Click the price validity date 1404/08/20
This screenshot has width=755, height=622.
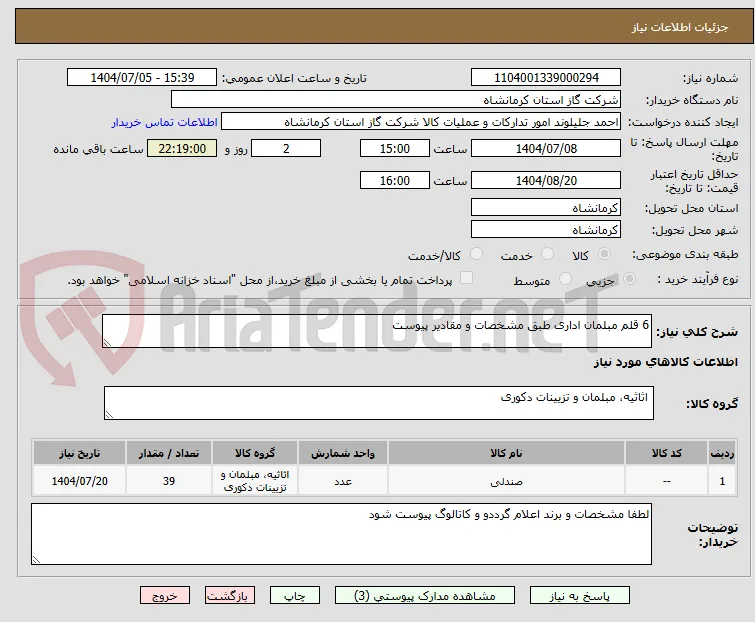coord(546,181)
